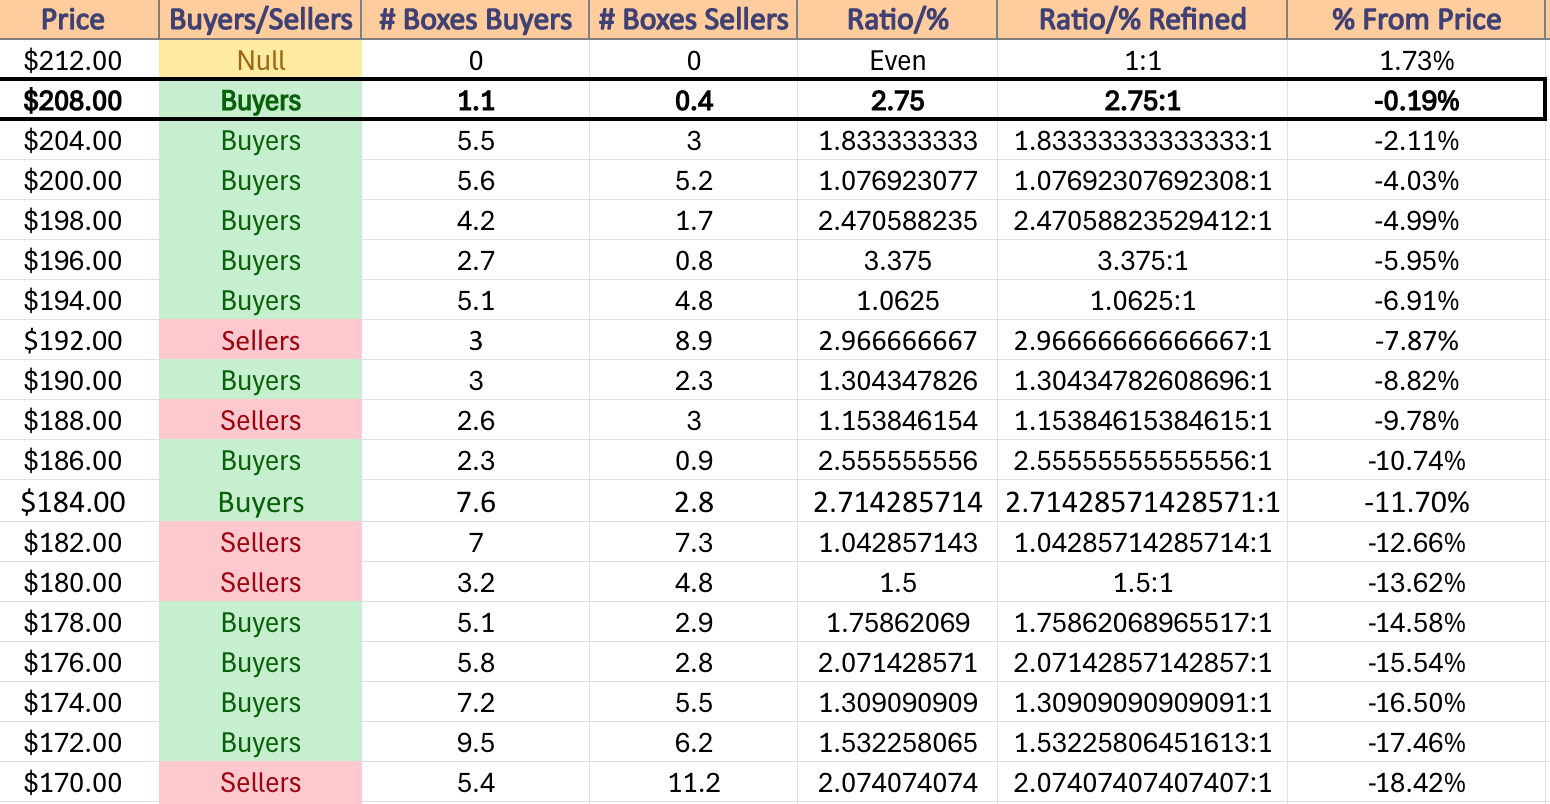
Task: Select the Even ratio cell
Action: pyautogui.click(x=897, y=60)
